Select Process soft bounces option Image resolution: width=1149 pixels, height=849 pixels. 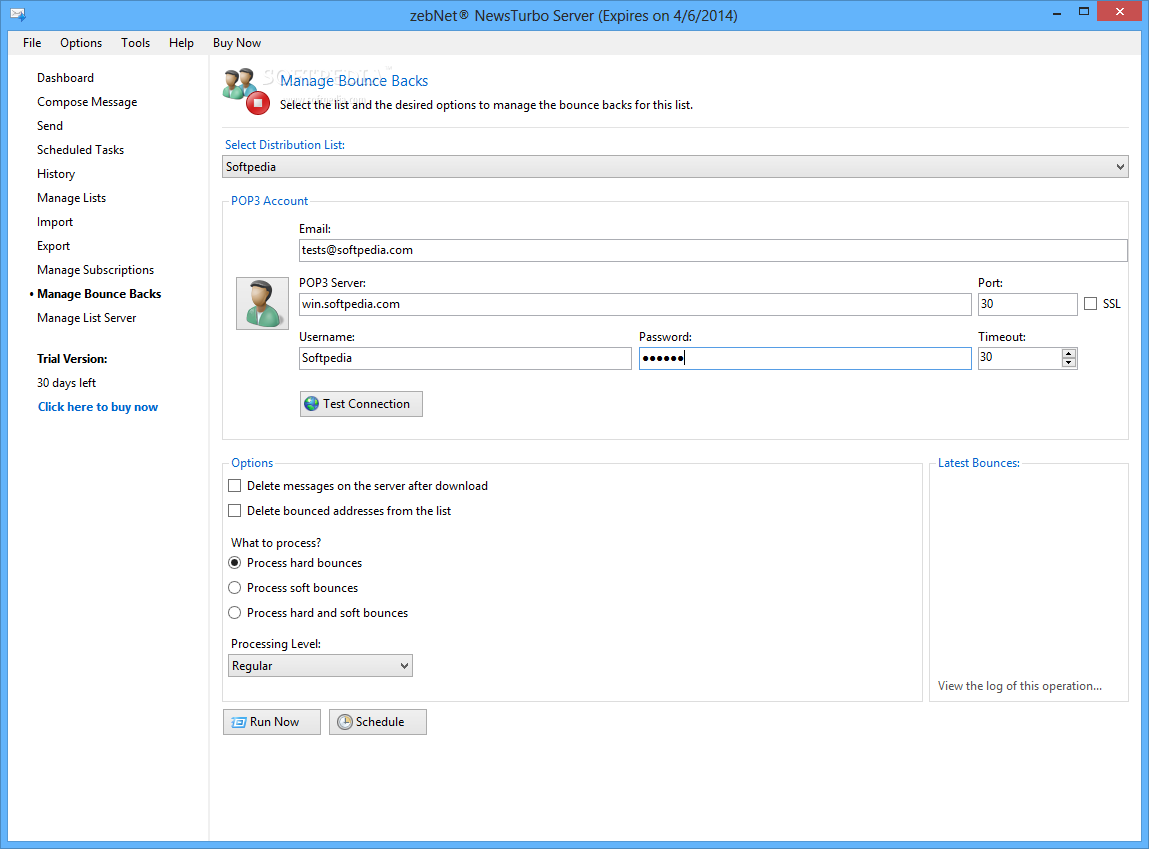click(x=234, y=587)
